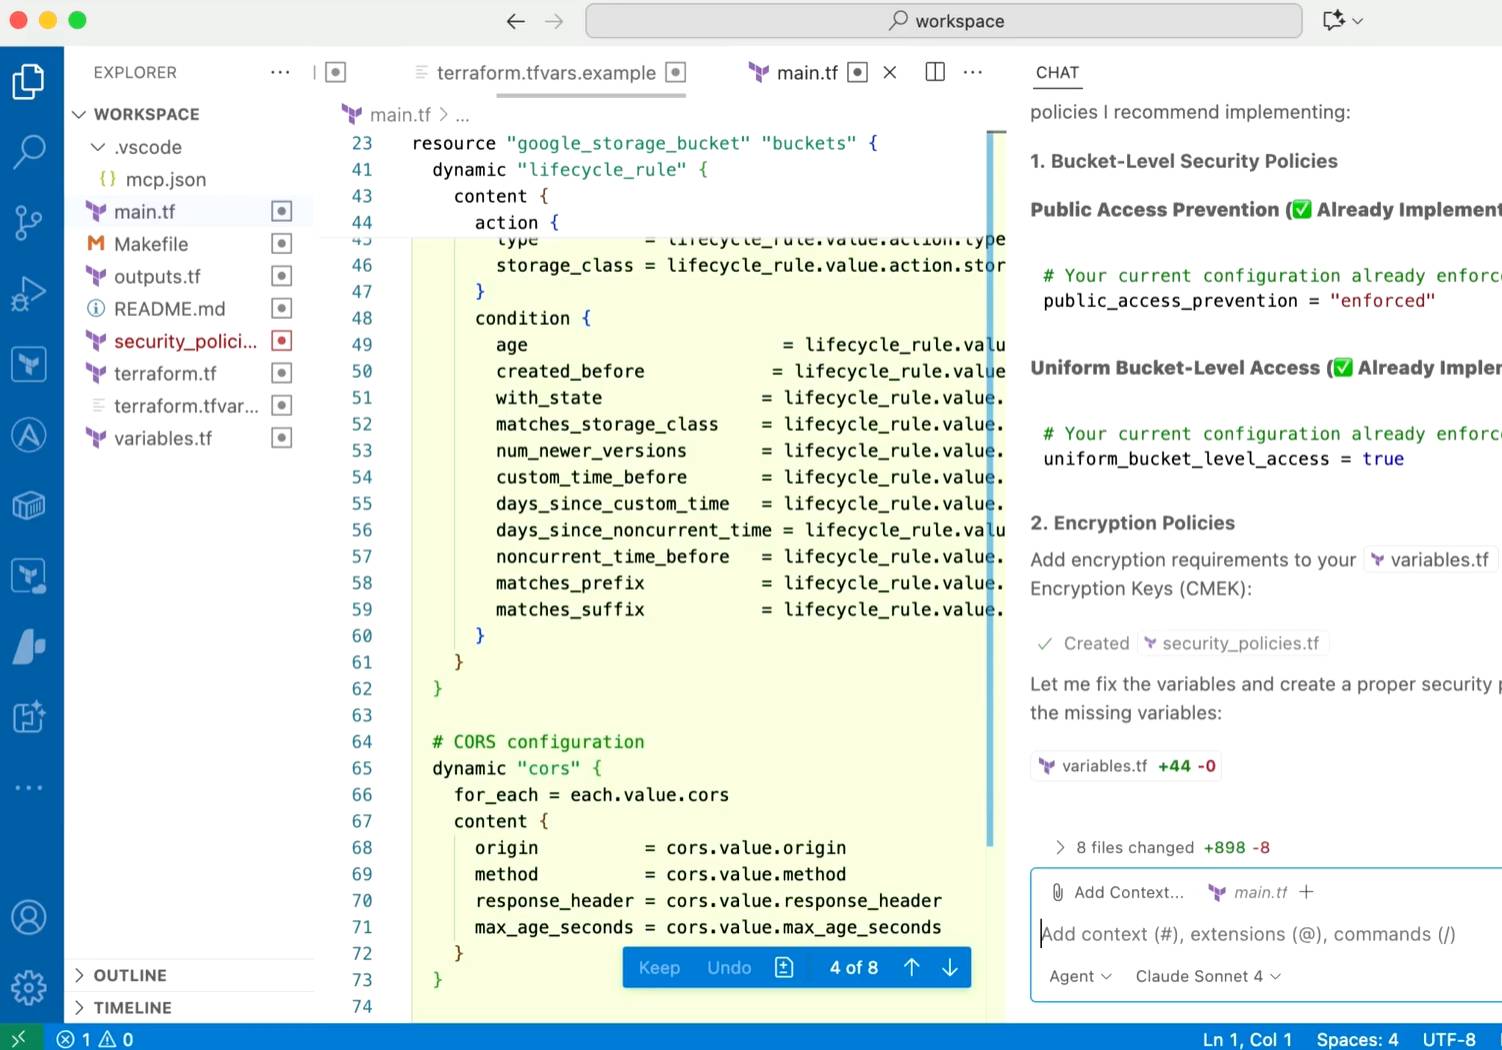Open the Agent mode dropdown
The image size is (1502, 1050).
1080,976
